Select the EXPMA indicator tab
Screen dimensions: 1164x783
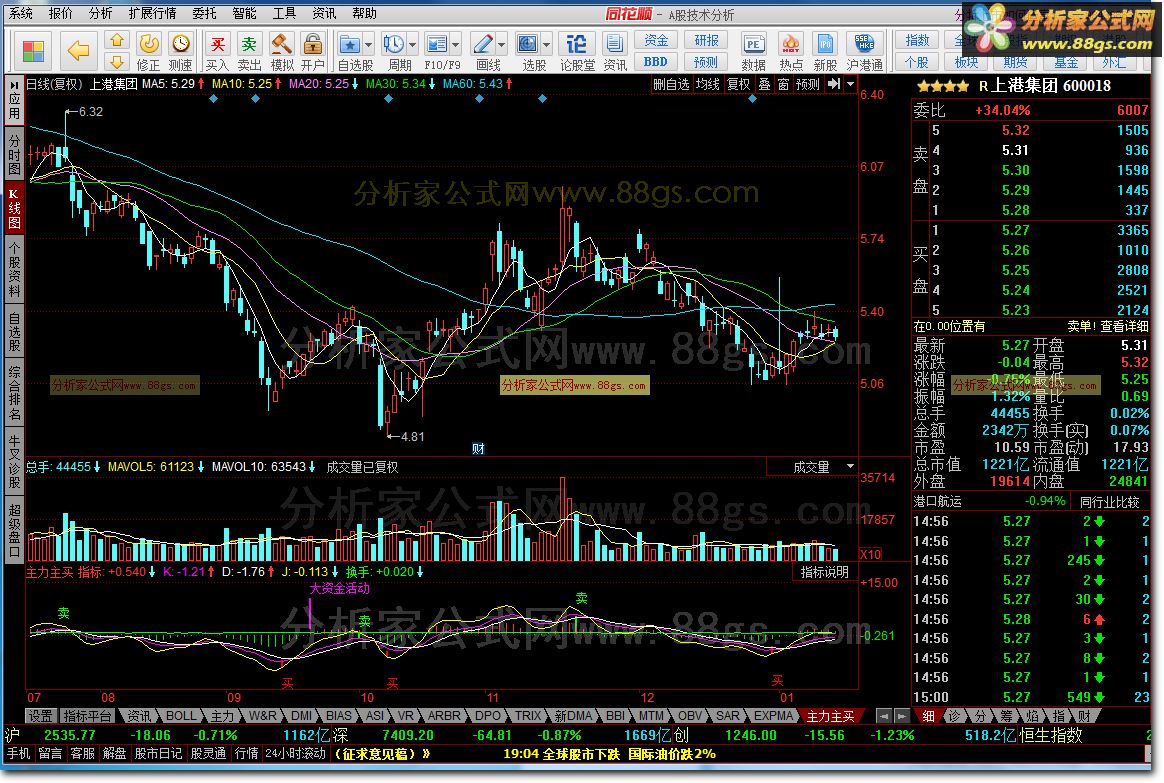pos(774,715)
